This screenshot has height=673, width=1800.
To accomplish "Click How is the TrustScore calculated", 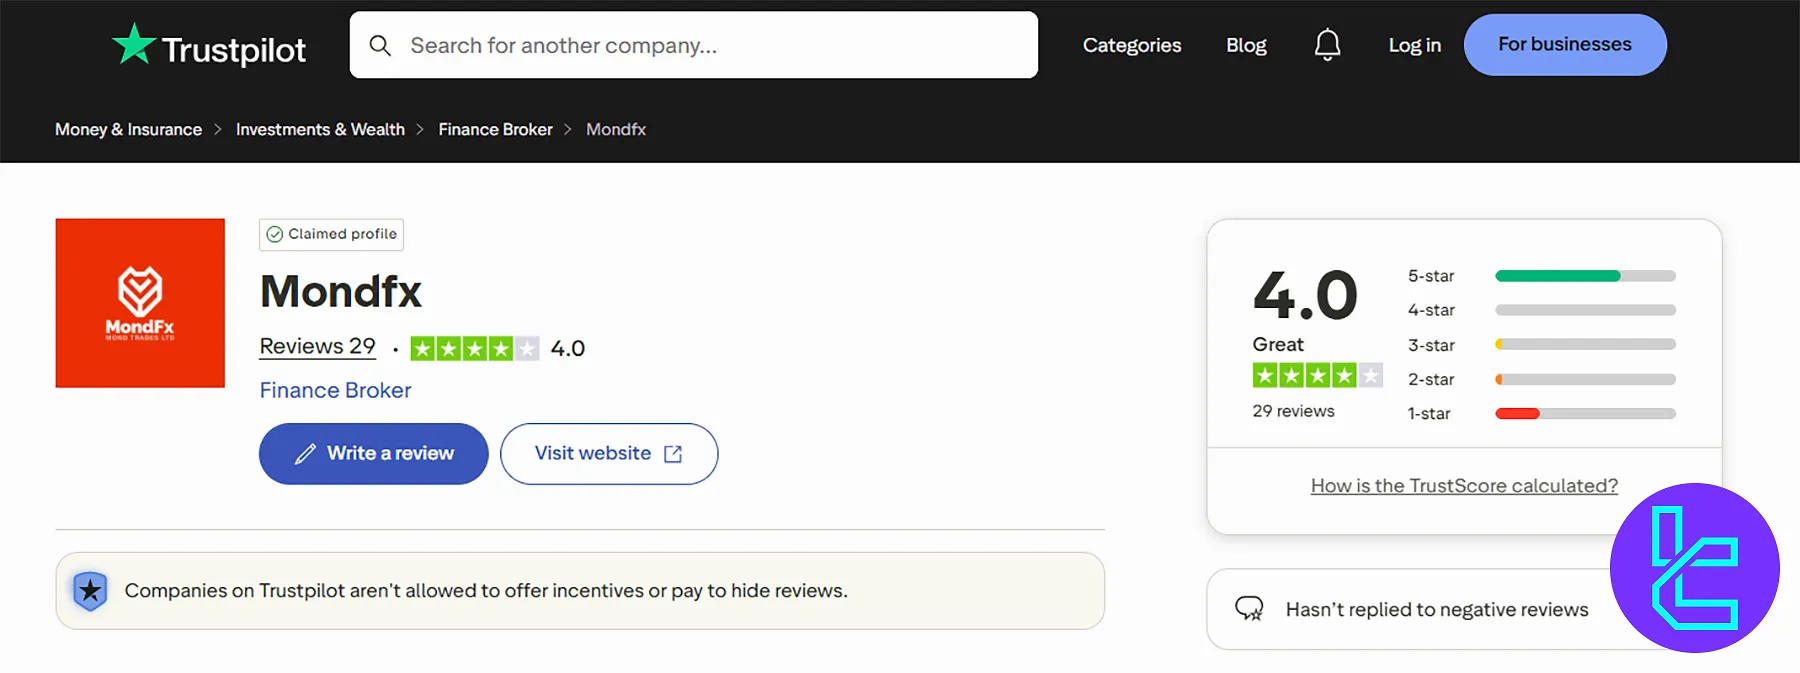I will [1463, 485].
